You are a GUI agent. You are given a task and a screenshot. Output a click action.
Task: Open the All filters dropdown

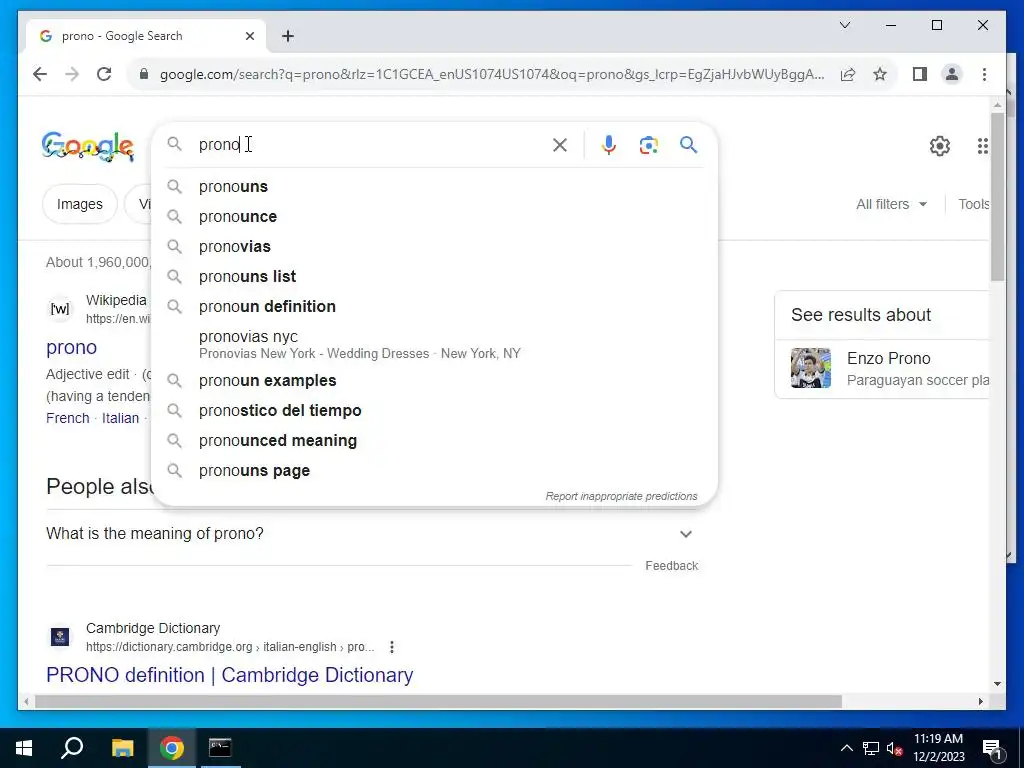[891, 204]
